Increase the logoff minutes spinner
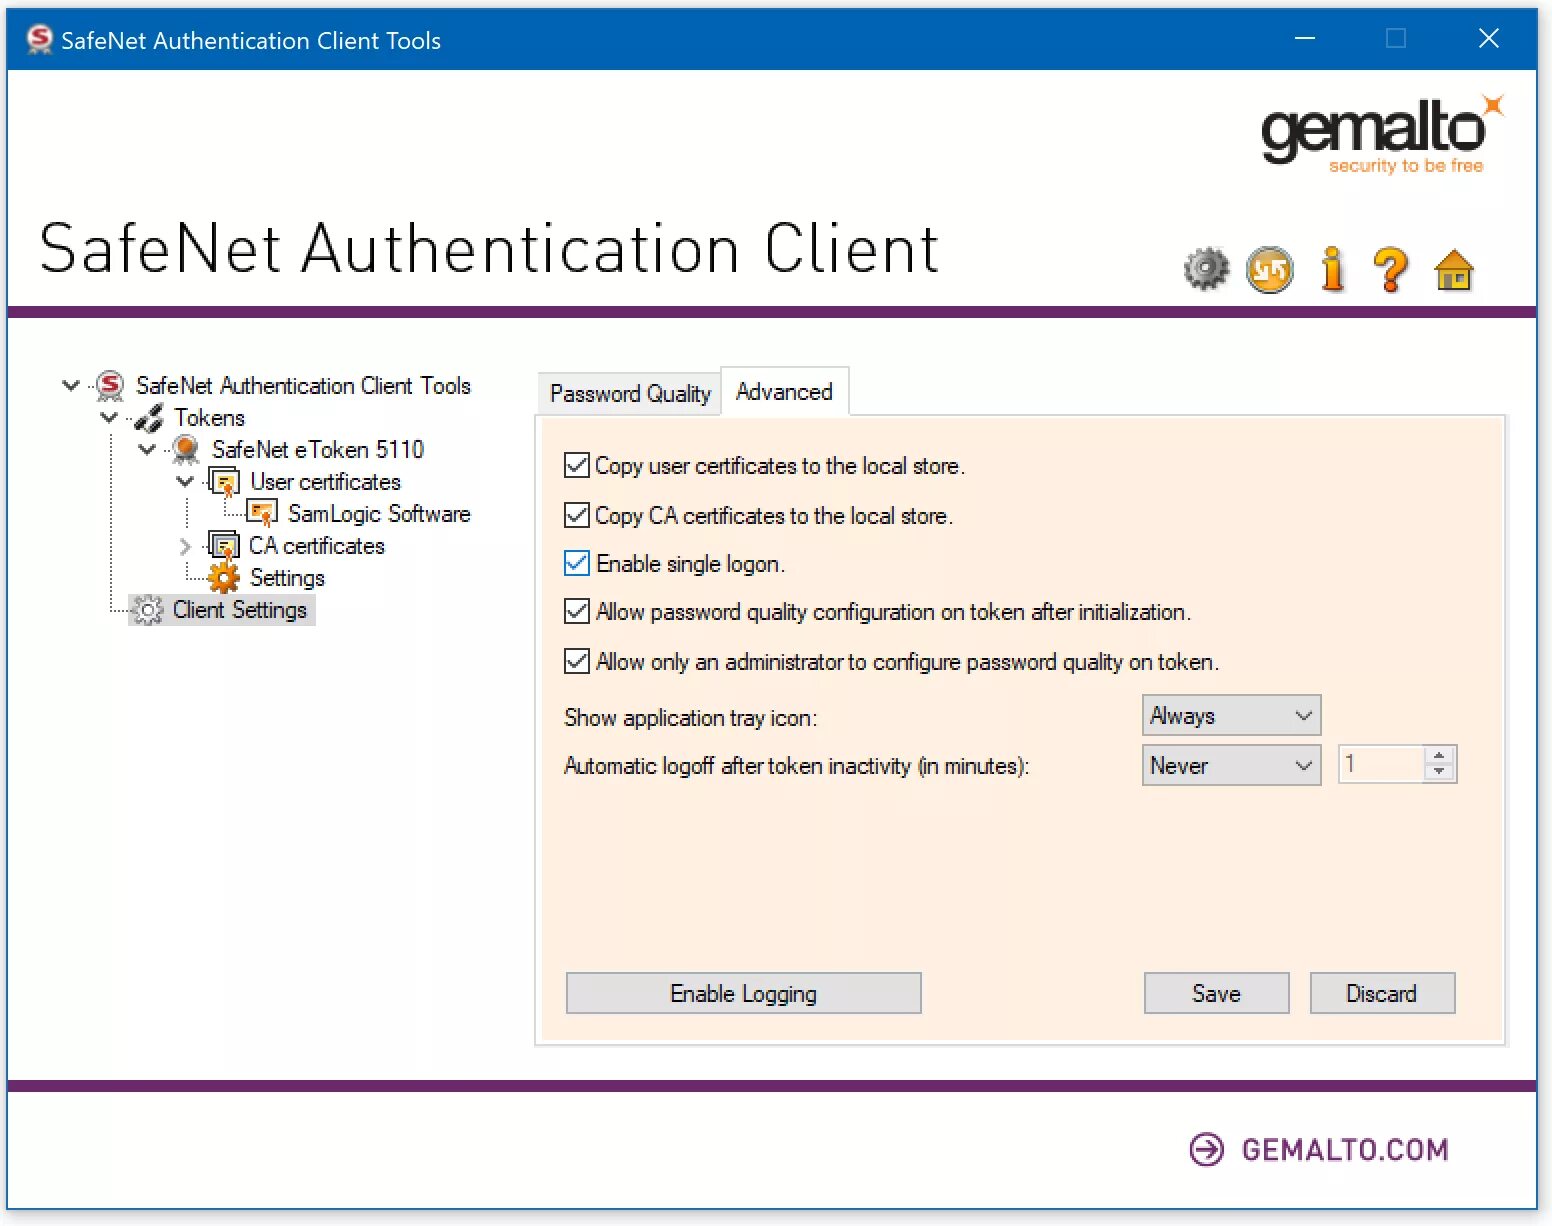Viewport: 1552px width, 1226px height. 1439,756
